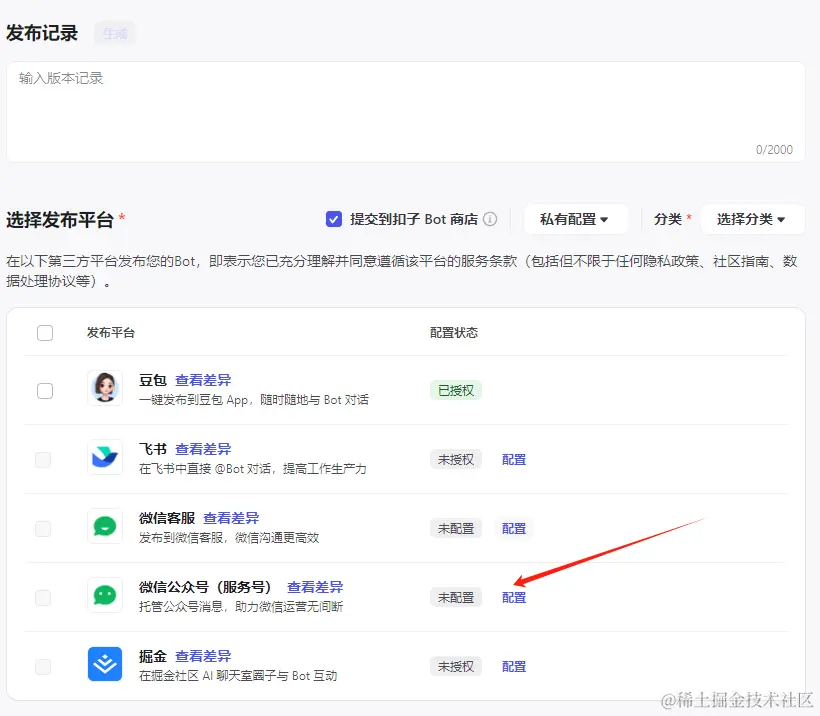The width and height of the screenshot is (820, 716).
Task: Select the 微信客服 green icon
Action: tap(105, 528)
